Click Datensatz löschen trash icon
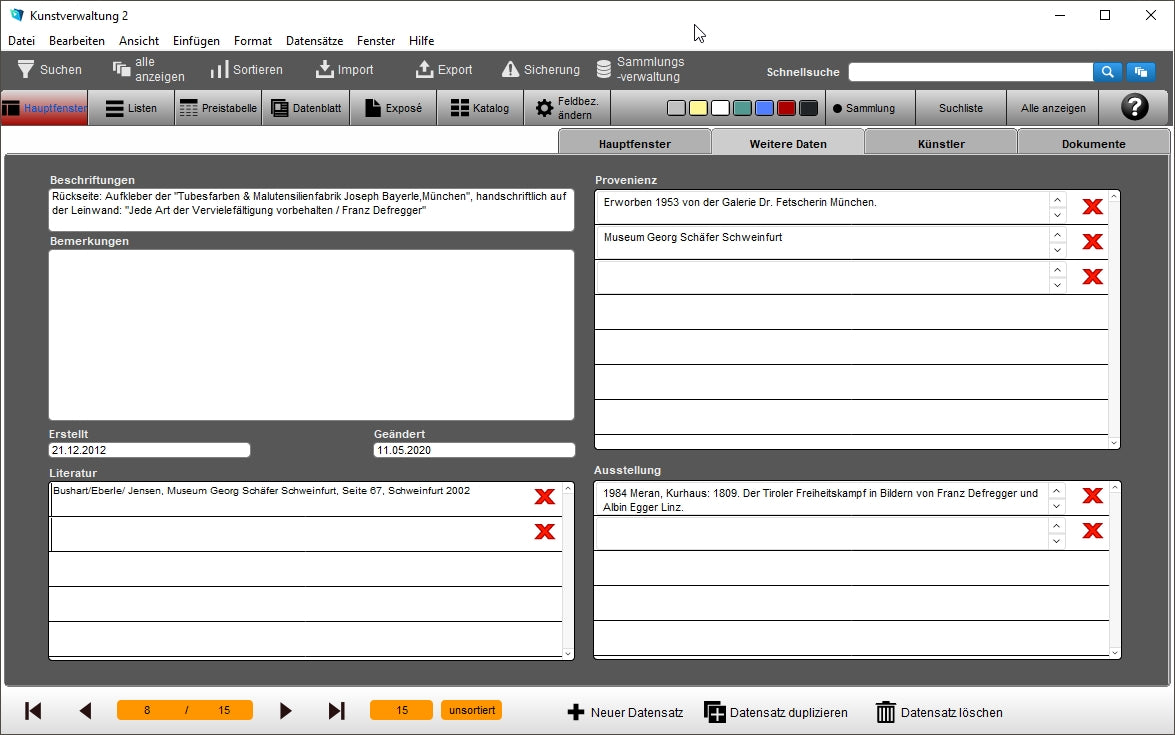Image resolution: width=1175 pixels, height=735 pixels. 886,712
